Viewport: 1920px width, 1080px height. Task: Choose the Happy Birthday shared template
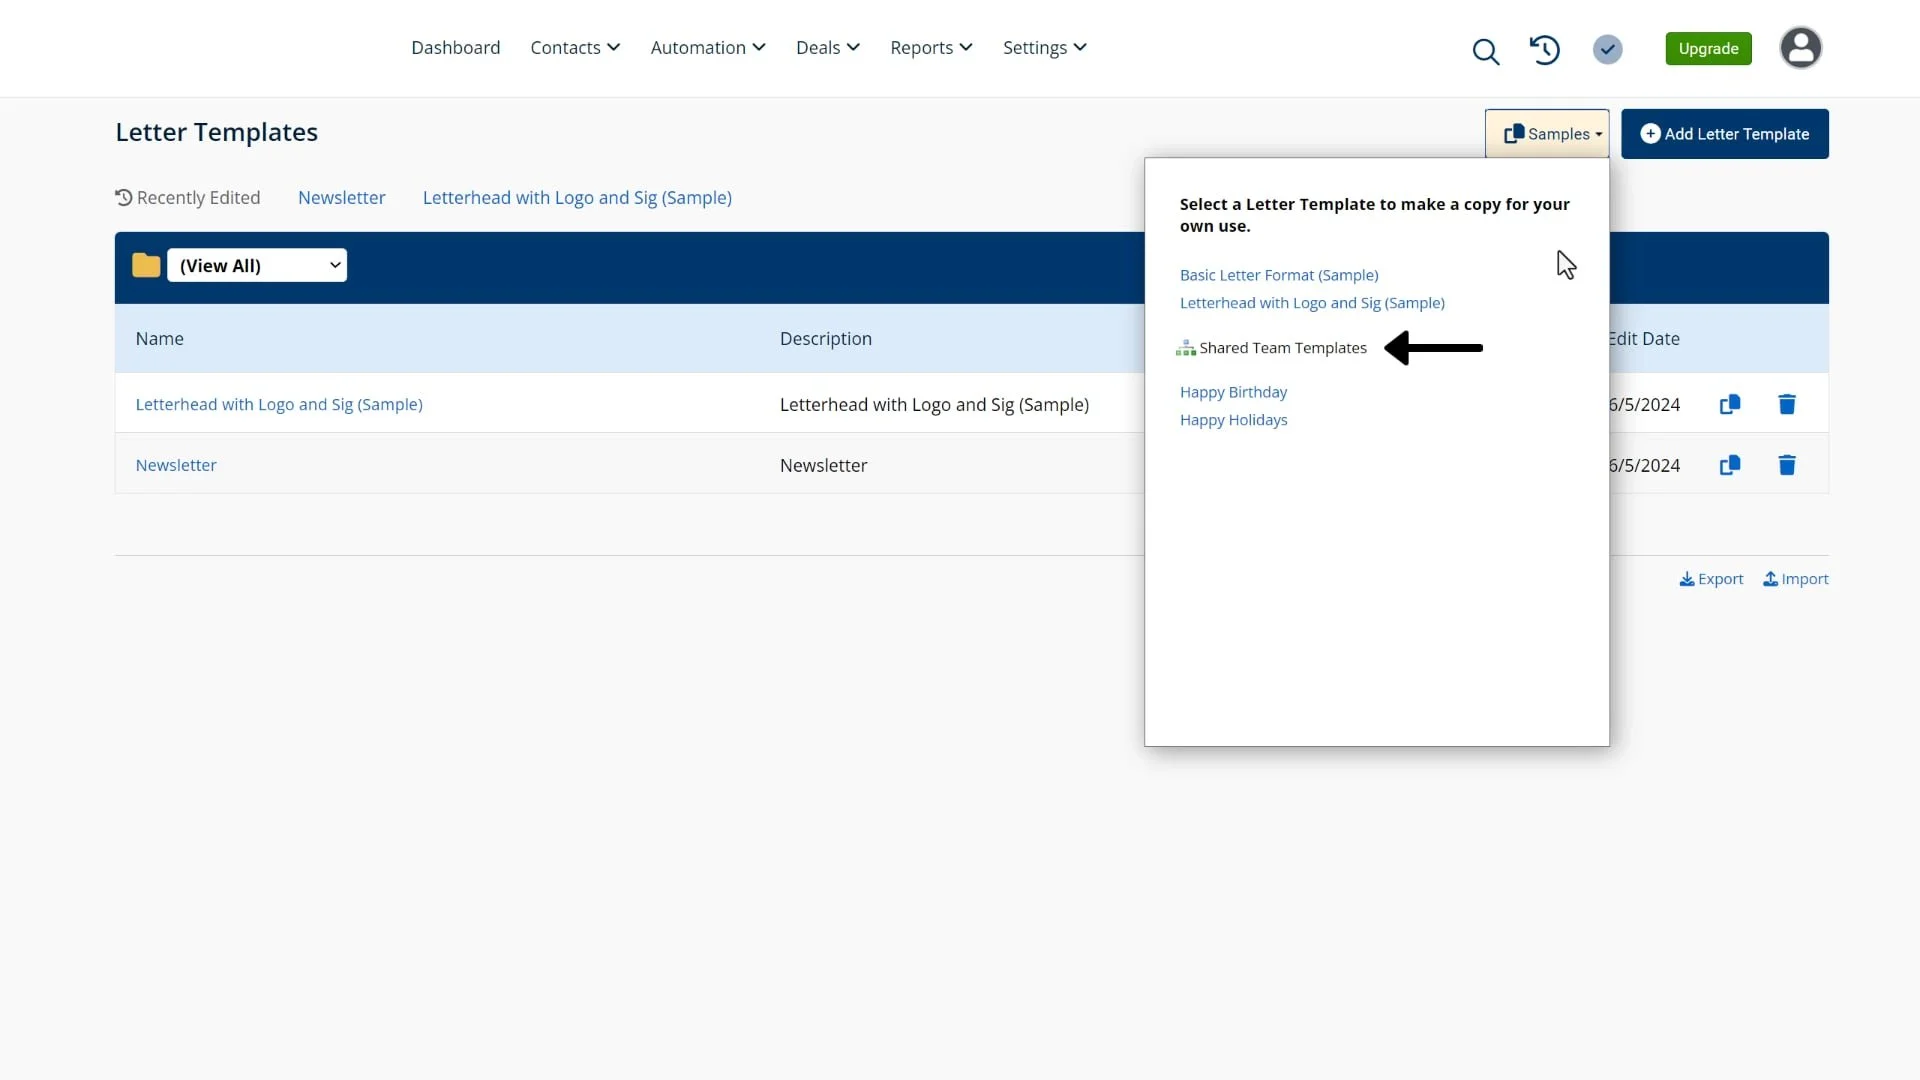click(x=1233, y=392)
